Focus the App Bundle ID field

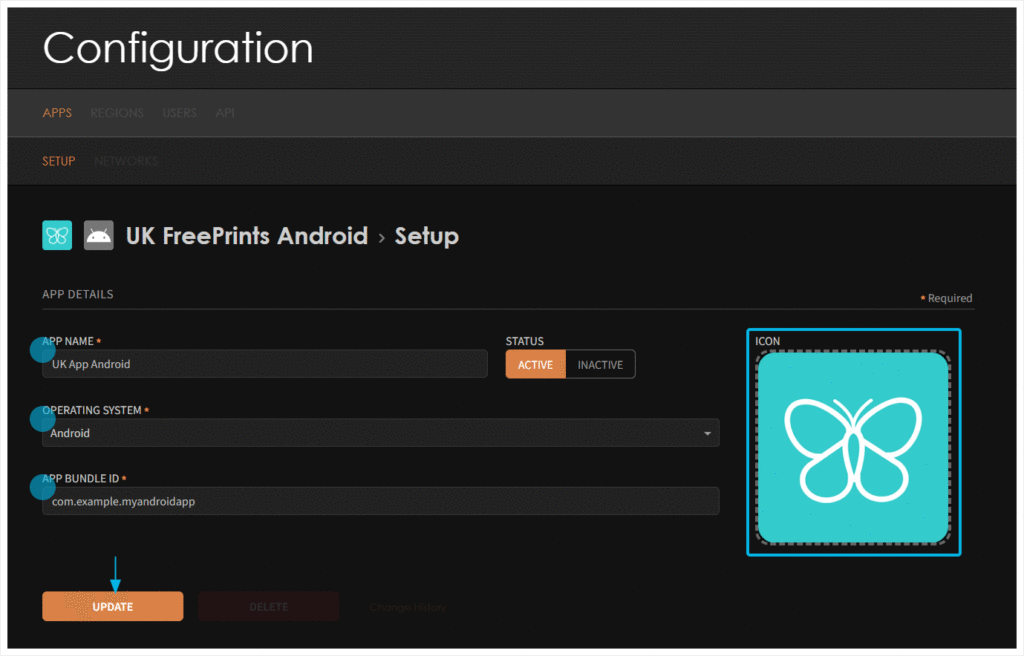(x=381, y=501)
